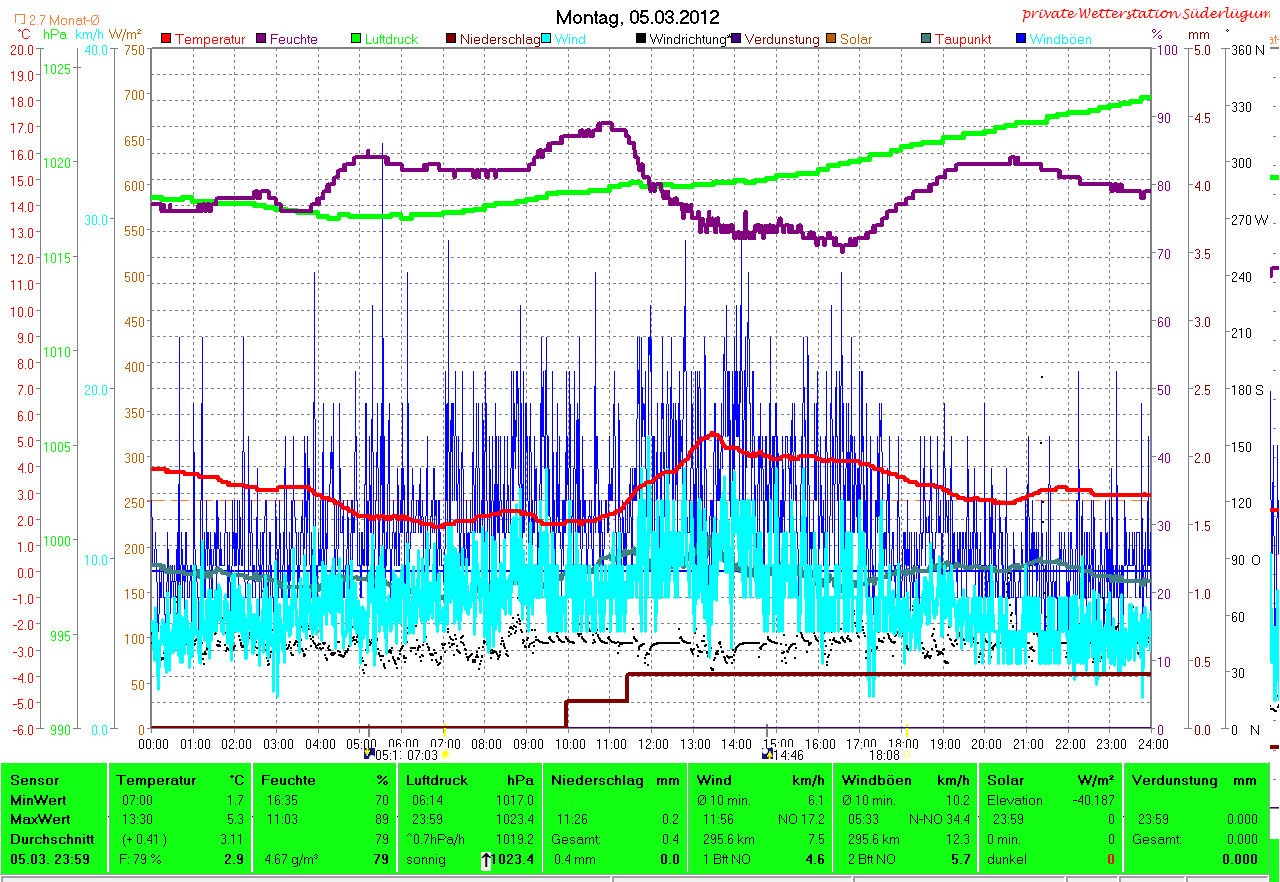
Task: Select the Luftdruck header in the table
Action: [432, 780]
